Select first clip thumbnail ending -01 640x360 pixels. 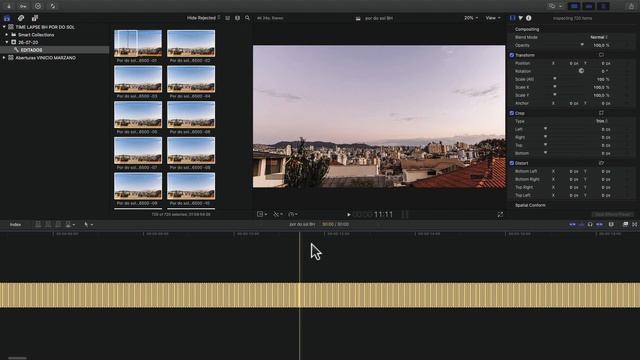(138, 43)
